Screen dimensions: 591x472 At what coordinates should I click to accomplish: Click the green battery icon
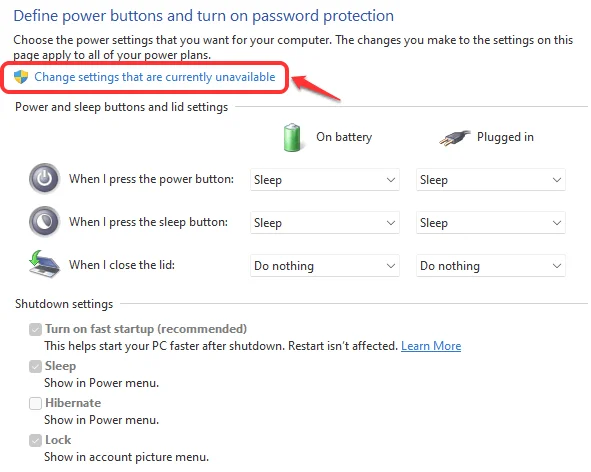292,138
